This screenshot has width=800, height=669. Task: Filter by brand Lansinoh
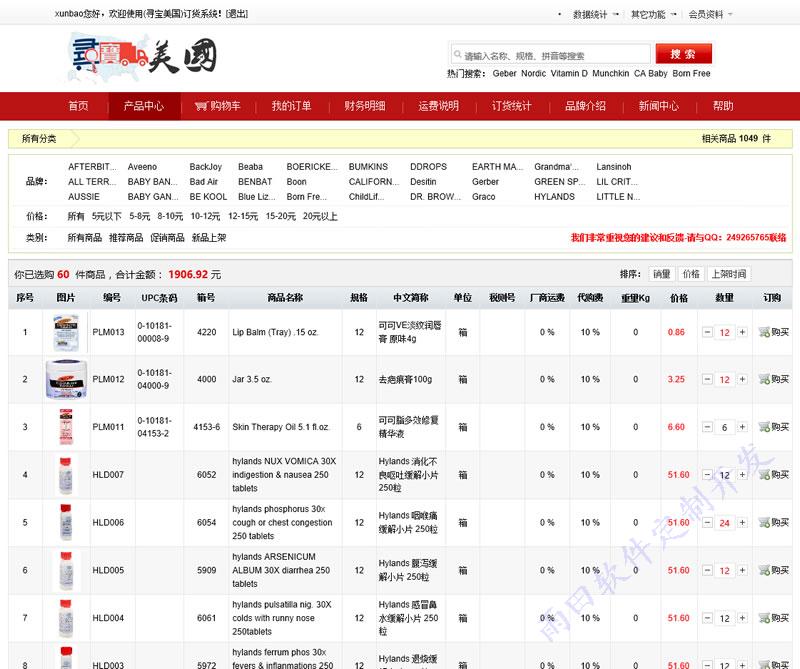(x=614, y=167)
